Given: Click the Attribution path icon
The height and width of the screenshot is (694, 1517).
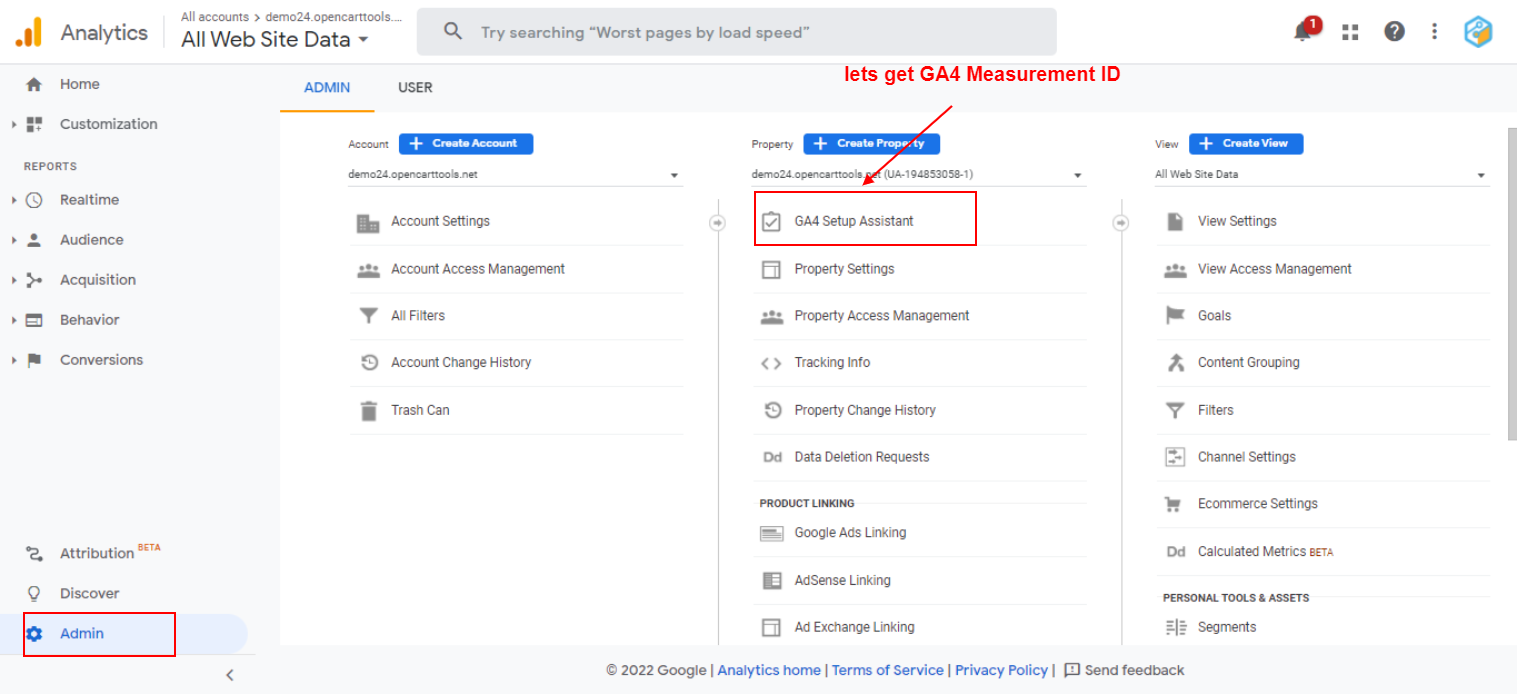Looking at the screenshot, I should 34,553.
